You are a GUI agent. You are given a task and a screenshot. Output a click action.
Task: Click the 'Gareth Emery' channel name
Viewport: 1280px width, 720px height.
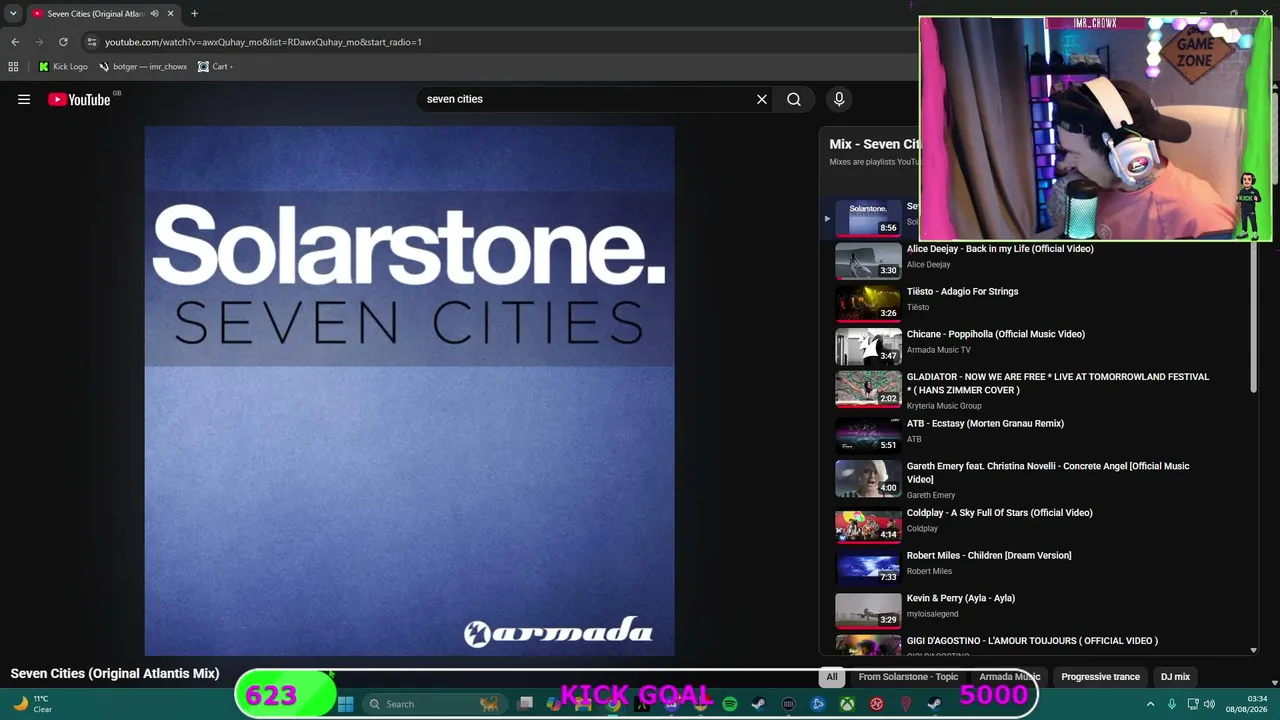(x=931, y=495)
